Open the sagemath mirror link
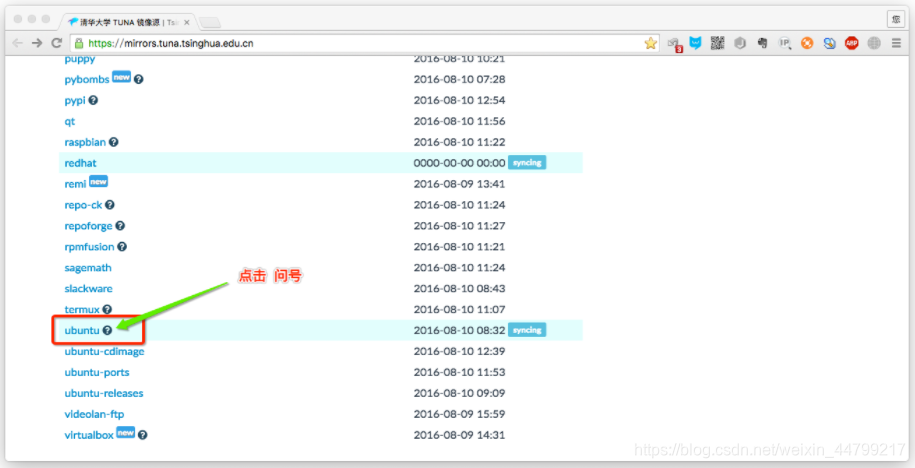The height and width of the screenshot is (468, 915). pos(88,268)
